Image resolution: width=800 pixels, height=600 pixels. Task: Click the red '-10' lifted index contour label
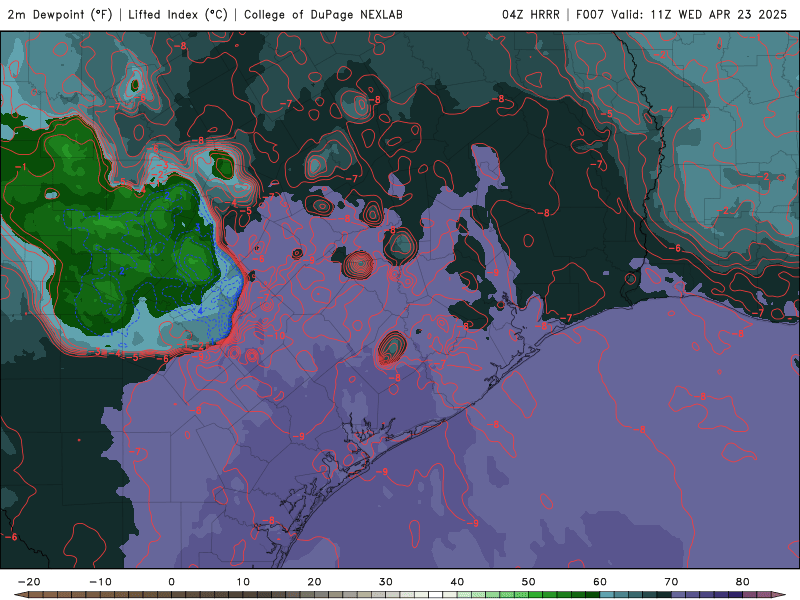(x=278, y=336)
